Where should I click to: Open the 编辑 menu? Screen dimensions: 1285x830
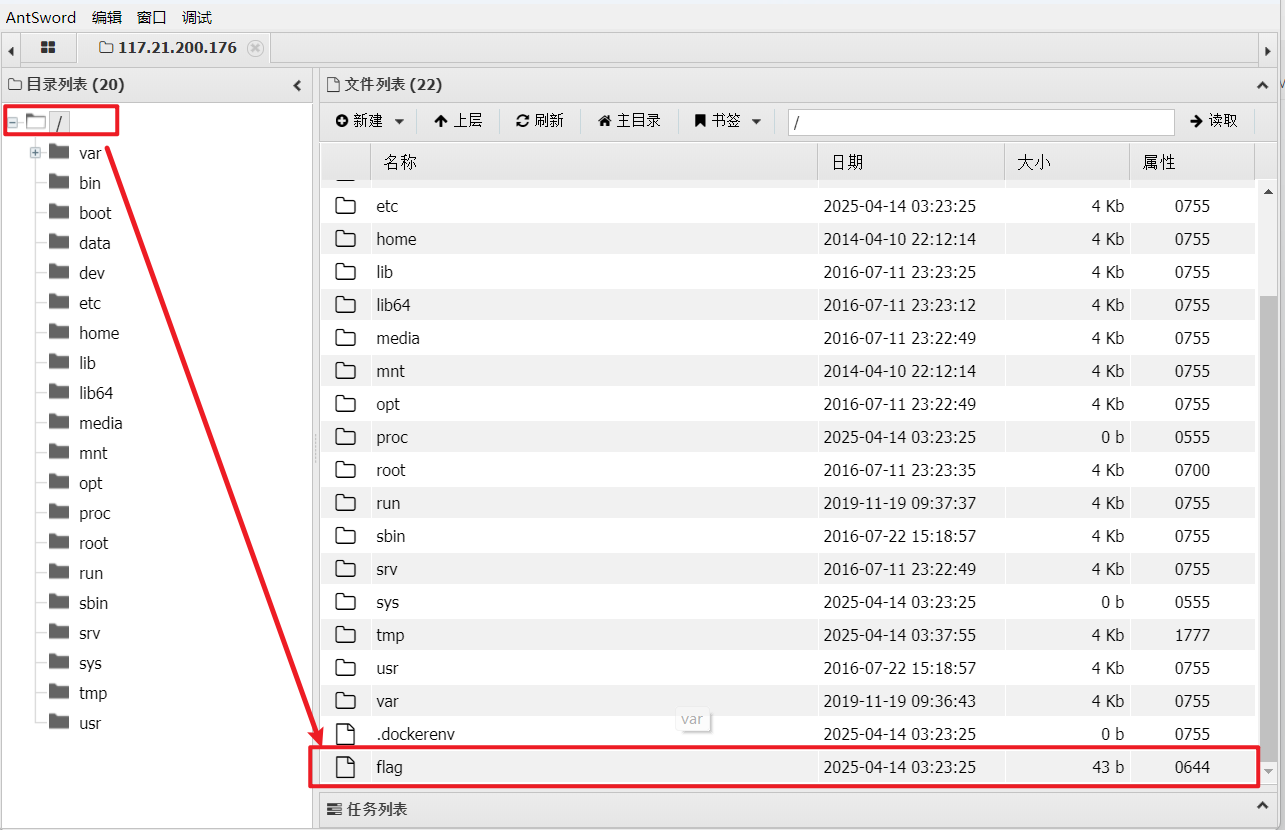click(x=107, y=17)
